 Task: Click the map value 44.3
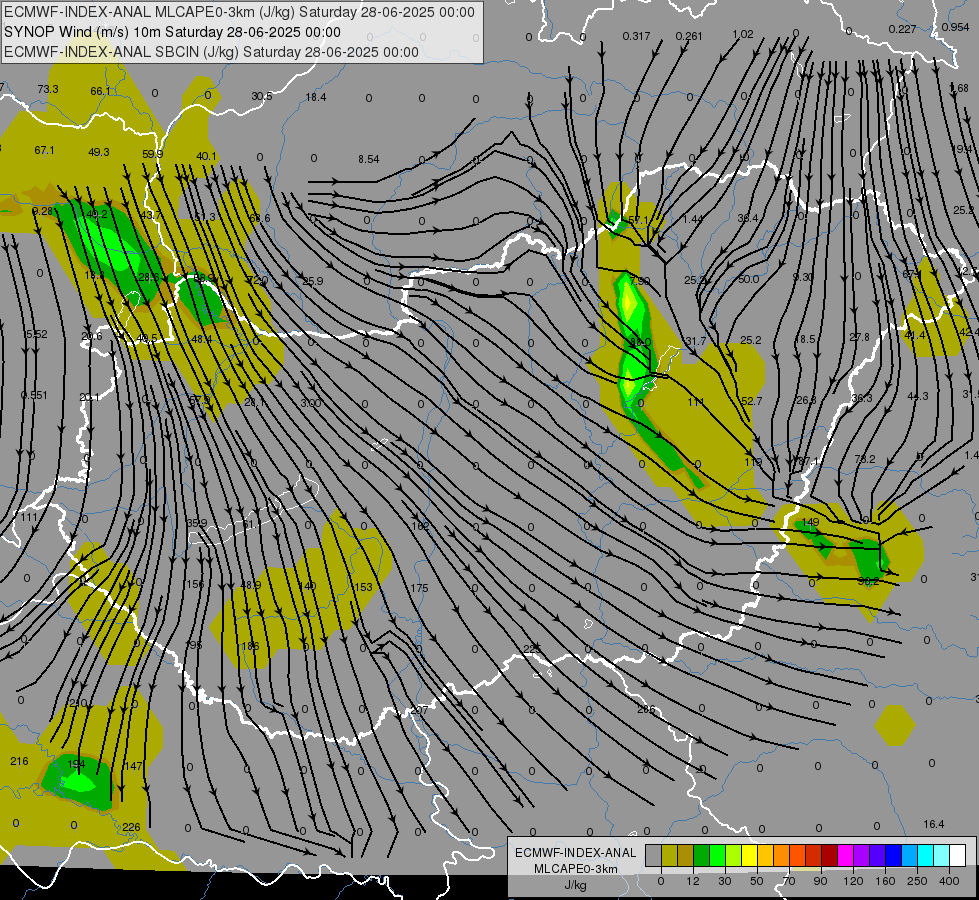point(917,396)
